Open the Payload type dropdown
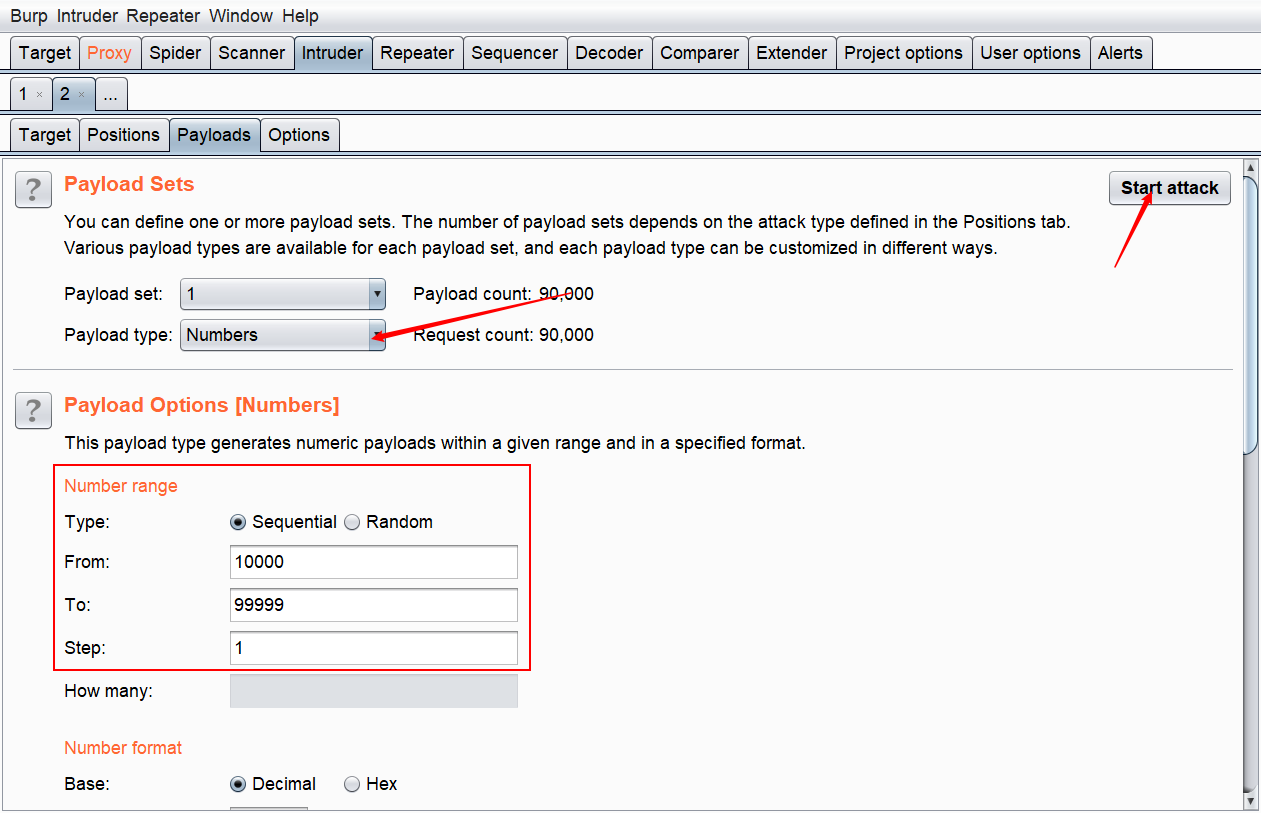This screenshot has height=813, width=1261. tap(283, 335)
